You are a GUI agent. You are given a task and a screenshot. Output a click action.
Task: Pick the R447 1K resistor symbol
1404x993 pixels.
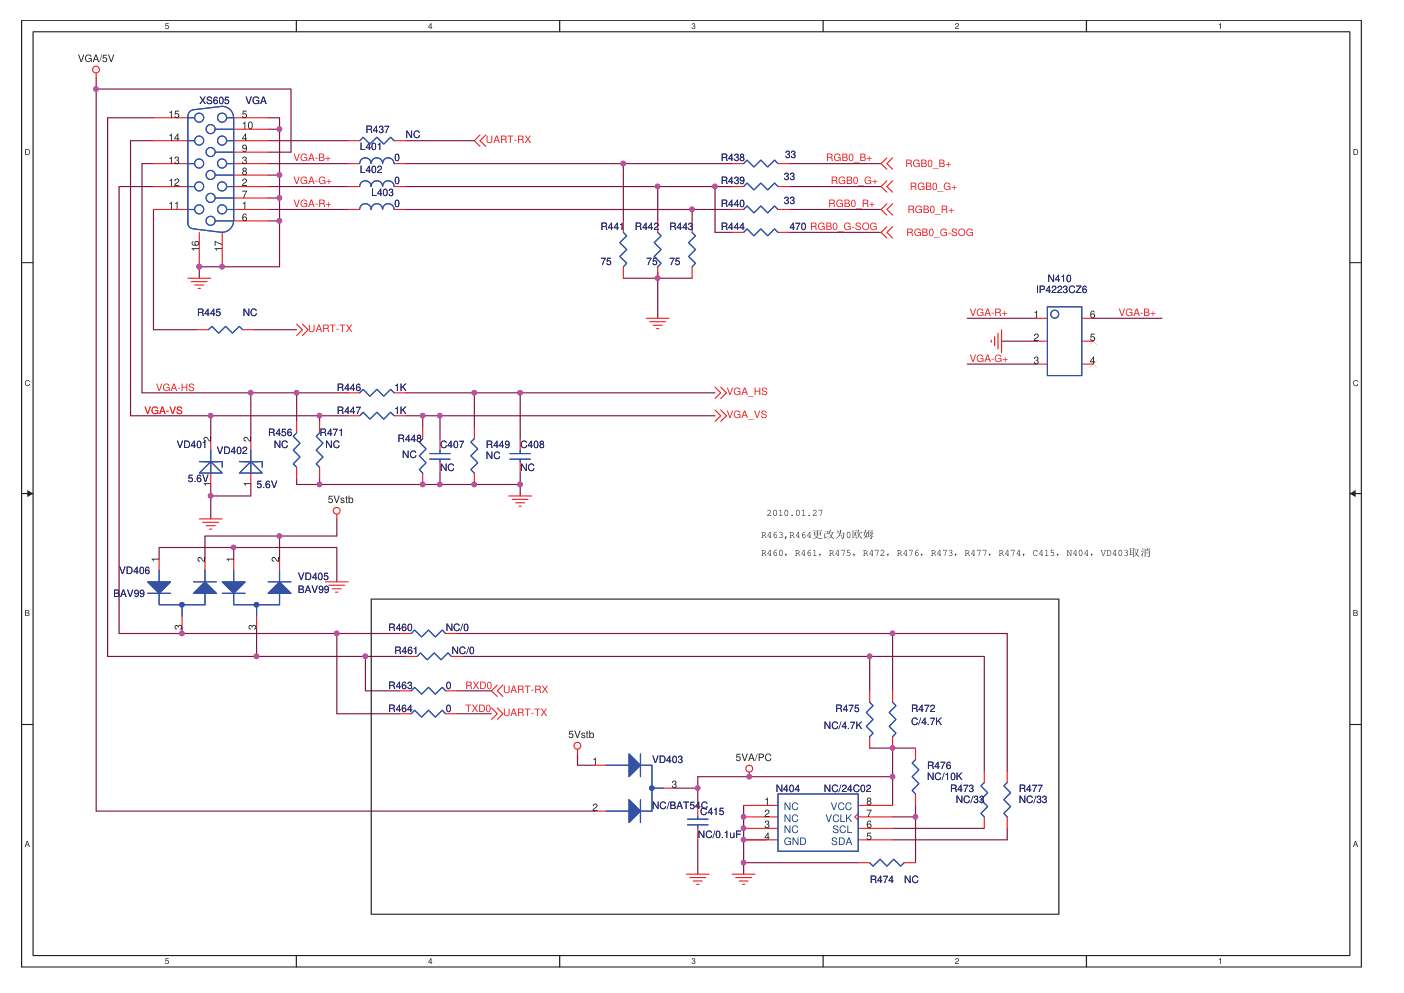point(377,415)
